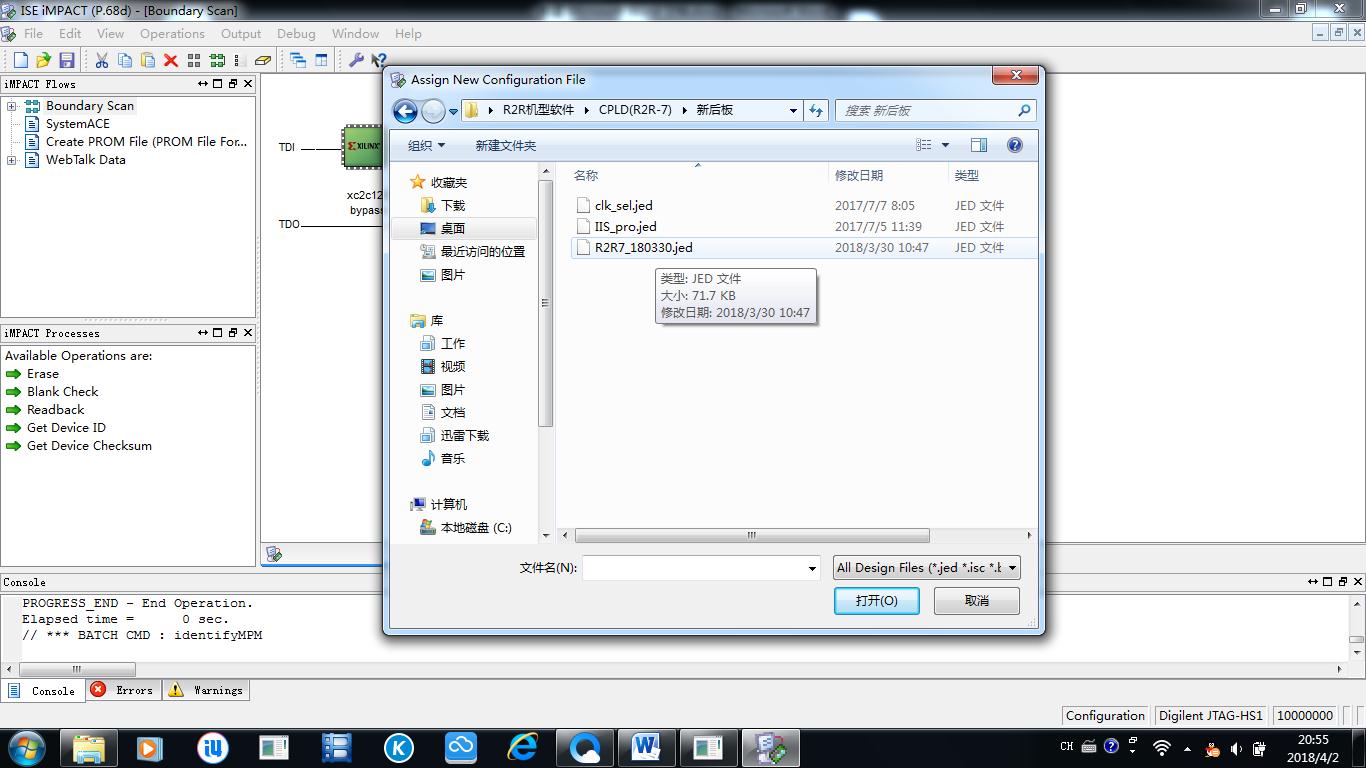Click the green Initialize Chain icon
1366x768 pixels.
[x=217, y=60]
